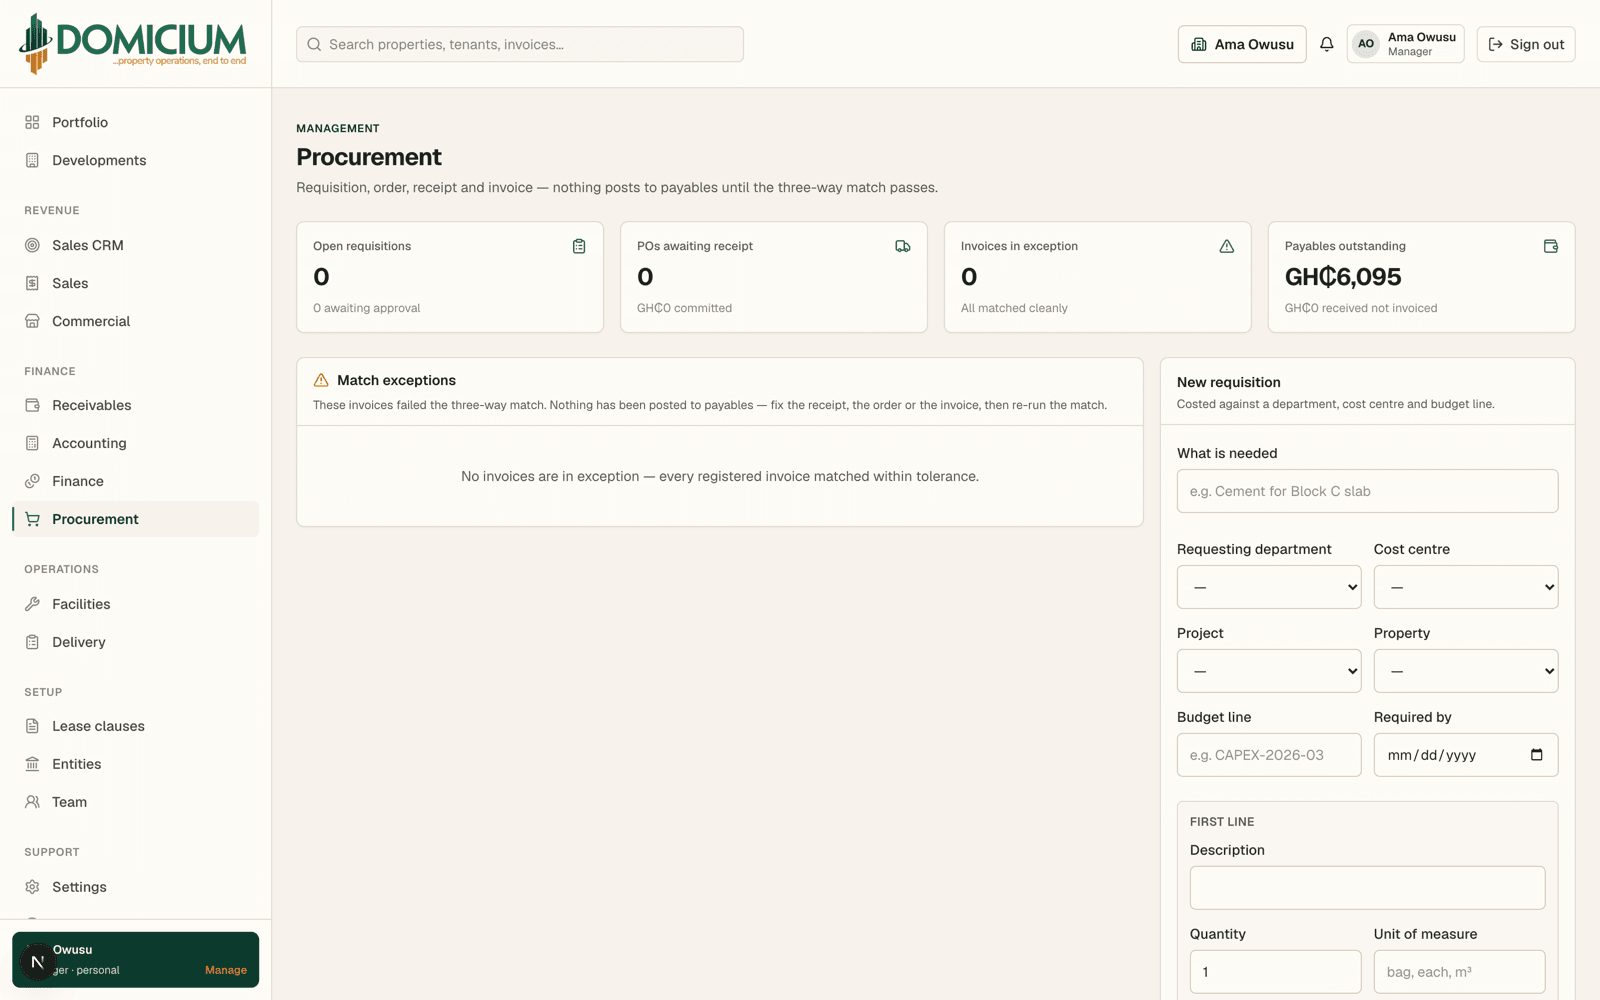Open the Requesting department dropdown
Viewport: 1600px width, 1000px height.
[1269, 587]
